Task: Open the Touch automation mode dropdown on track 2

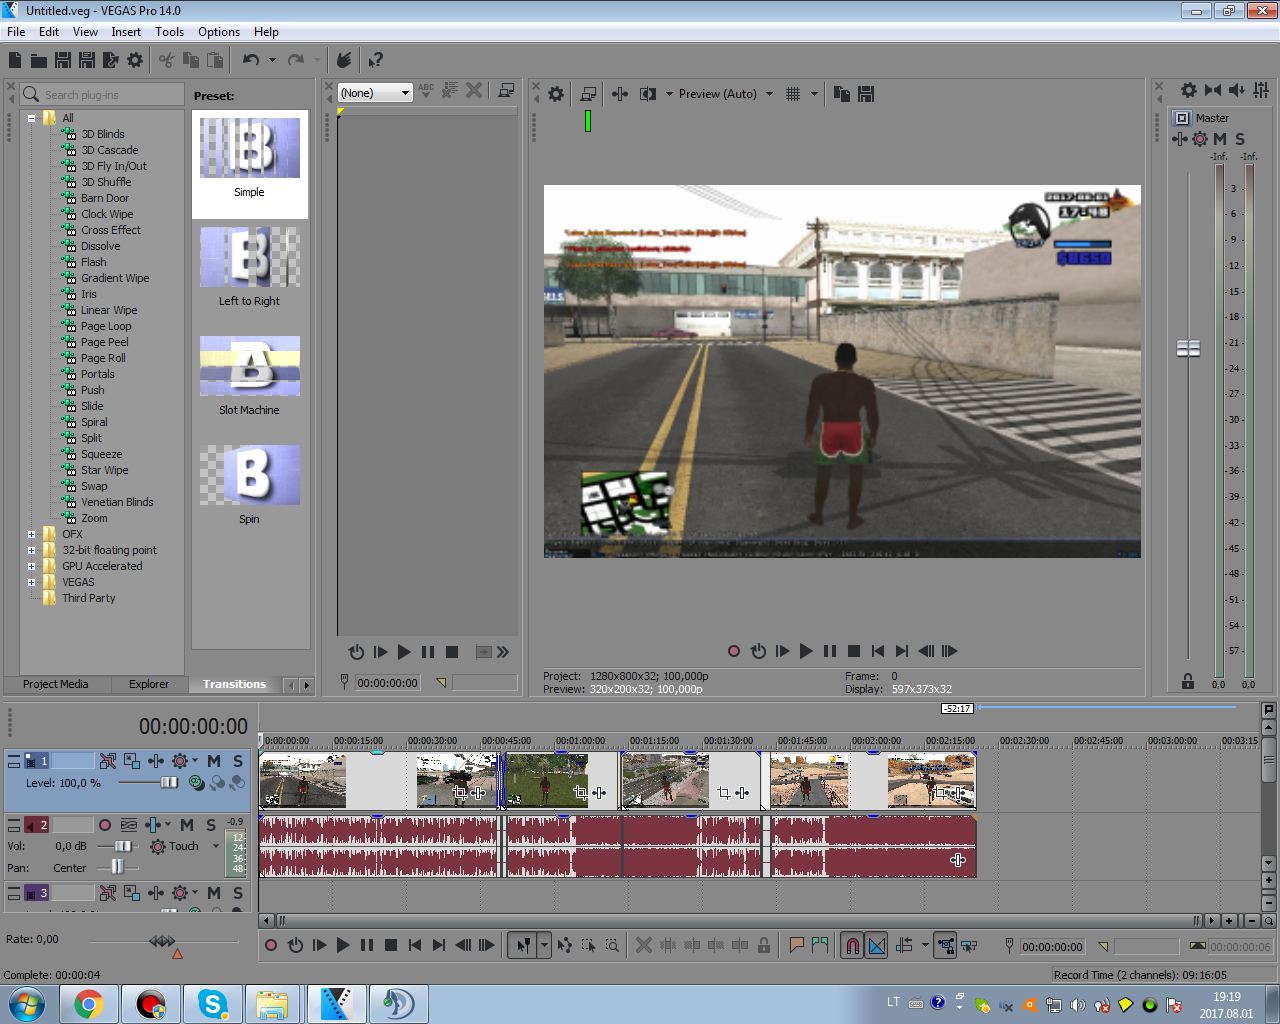Action: point(215,846)
